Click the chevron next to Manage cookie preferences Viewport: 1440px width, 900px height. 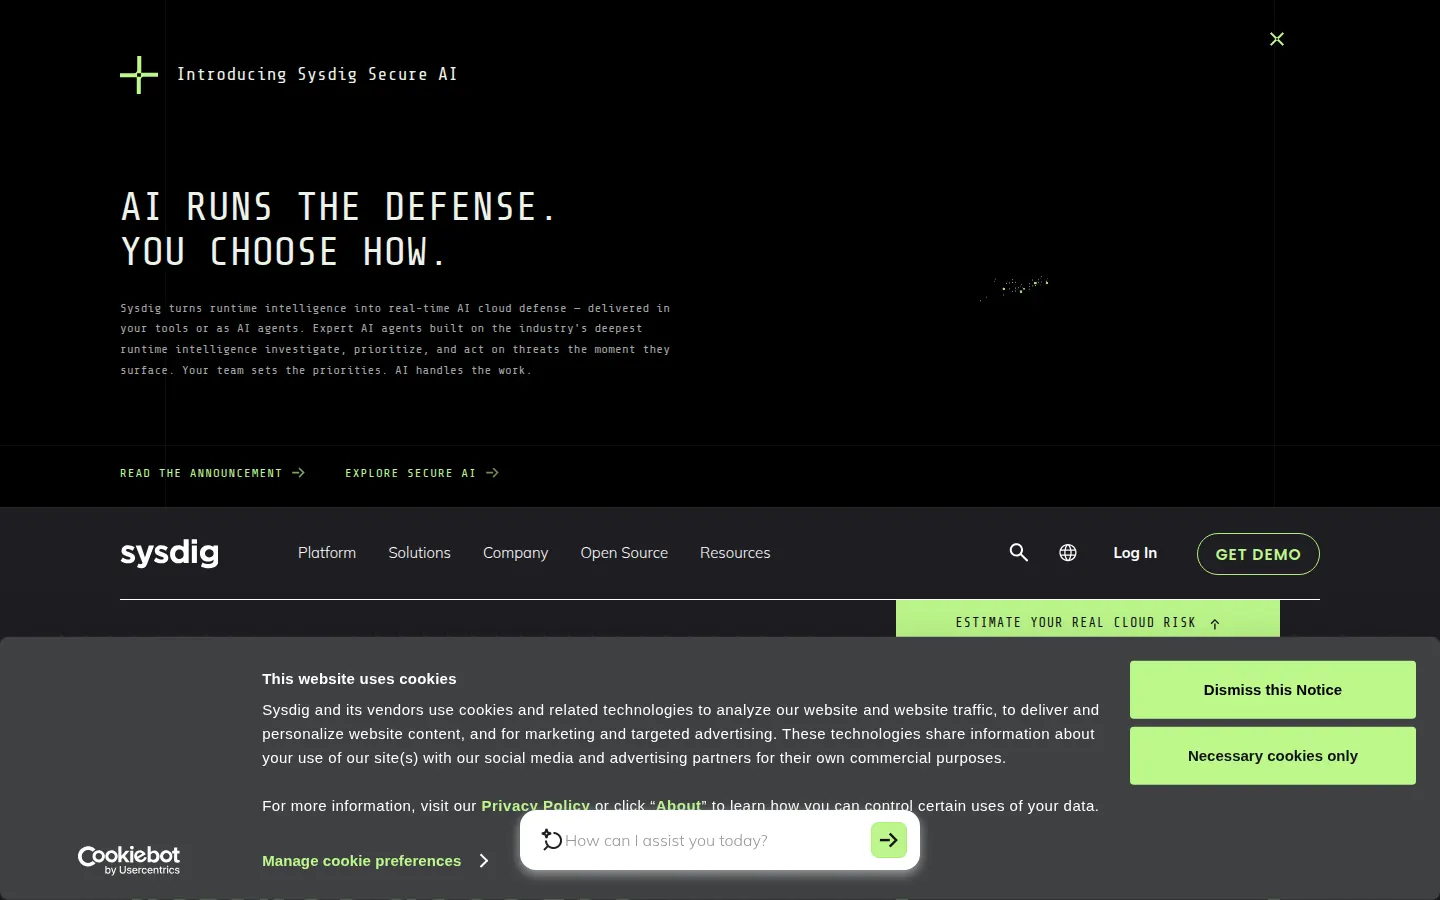tap(484, 861)
